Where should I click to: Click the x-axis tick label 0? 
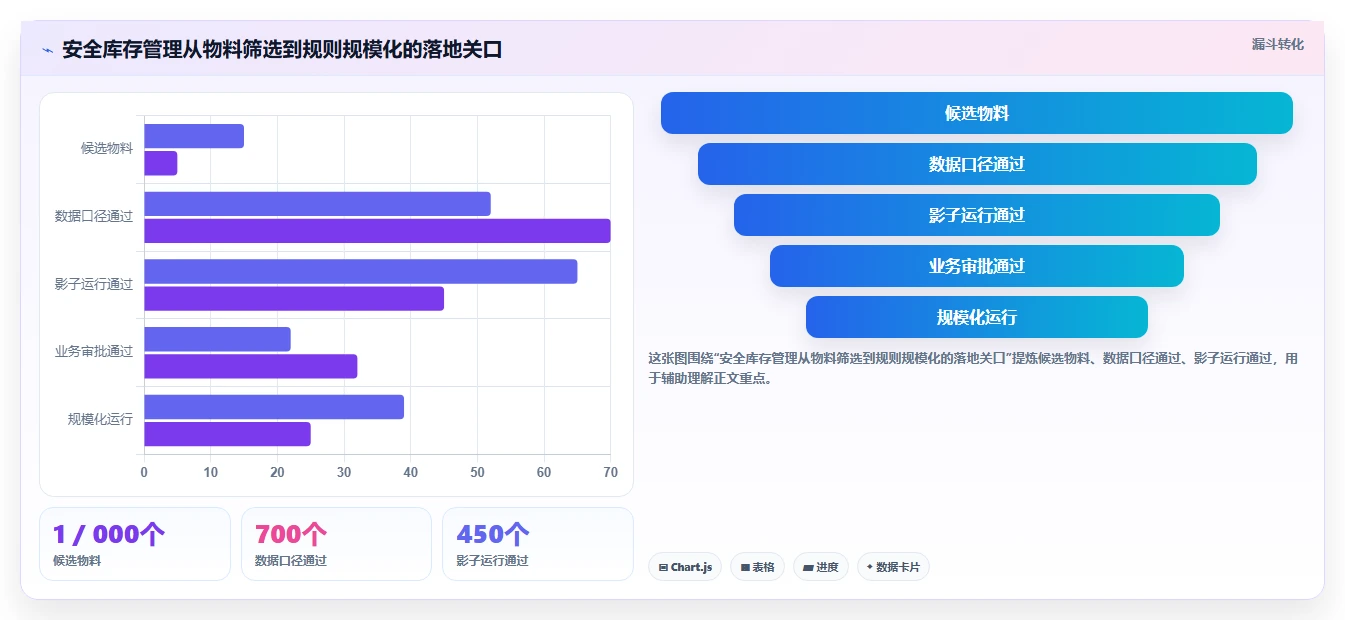point(144,472)
